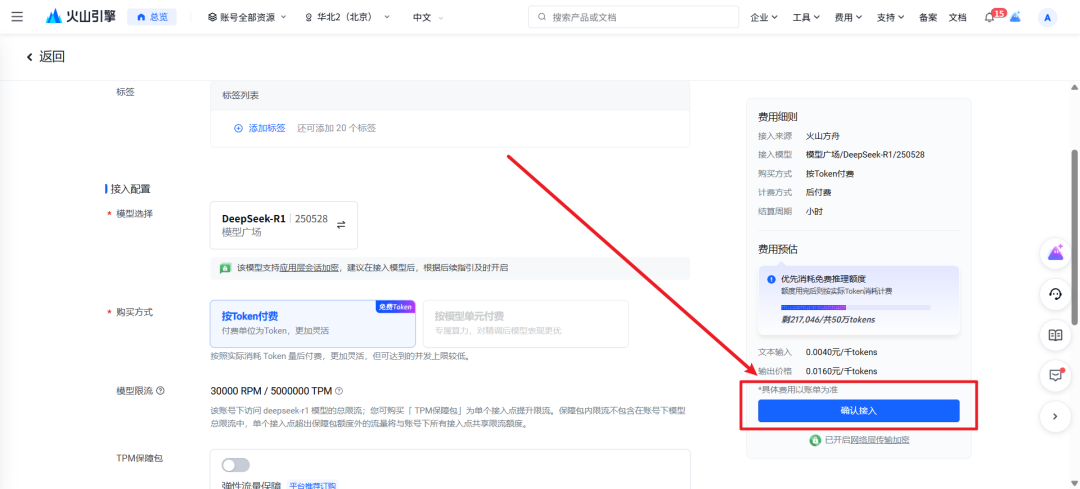This screenshot has height=489, width=1080.
Task: Click the Volcano Engine logo
Action: click(x=81, y=17)
